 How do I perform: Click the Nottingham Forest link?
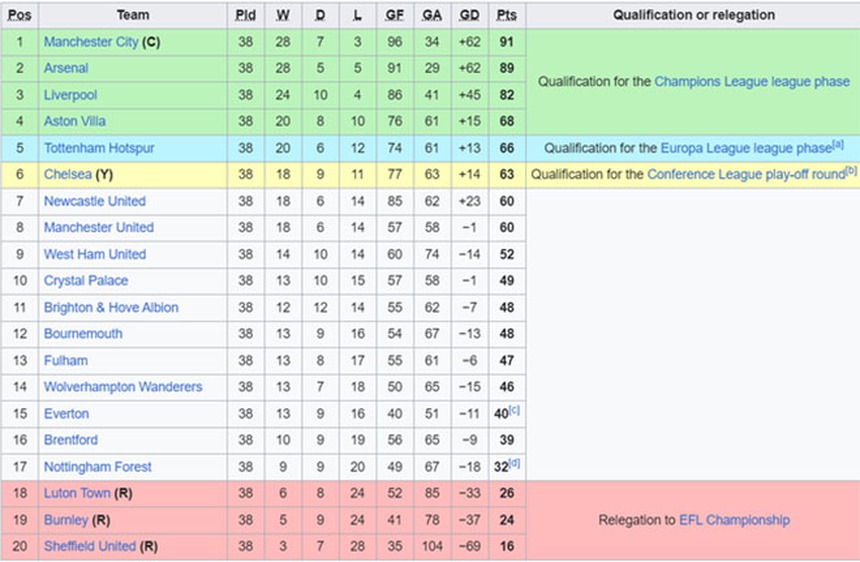[x=98, y=467]
